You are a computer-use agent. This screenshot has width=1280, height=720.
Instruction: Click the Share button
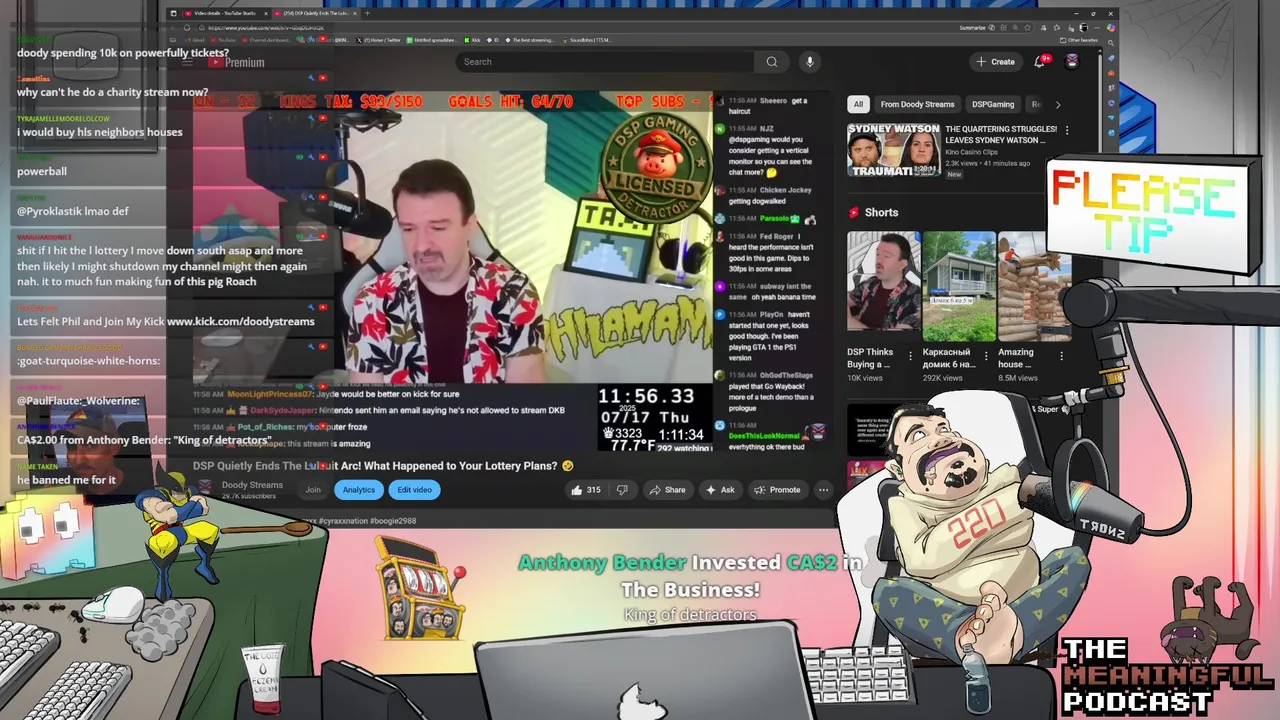[x=667, y=490]
